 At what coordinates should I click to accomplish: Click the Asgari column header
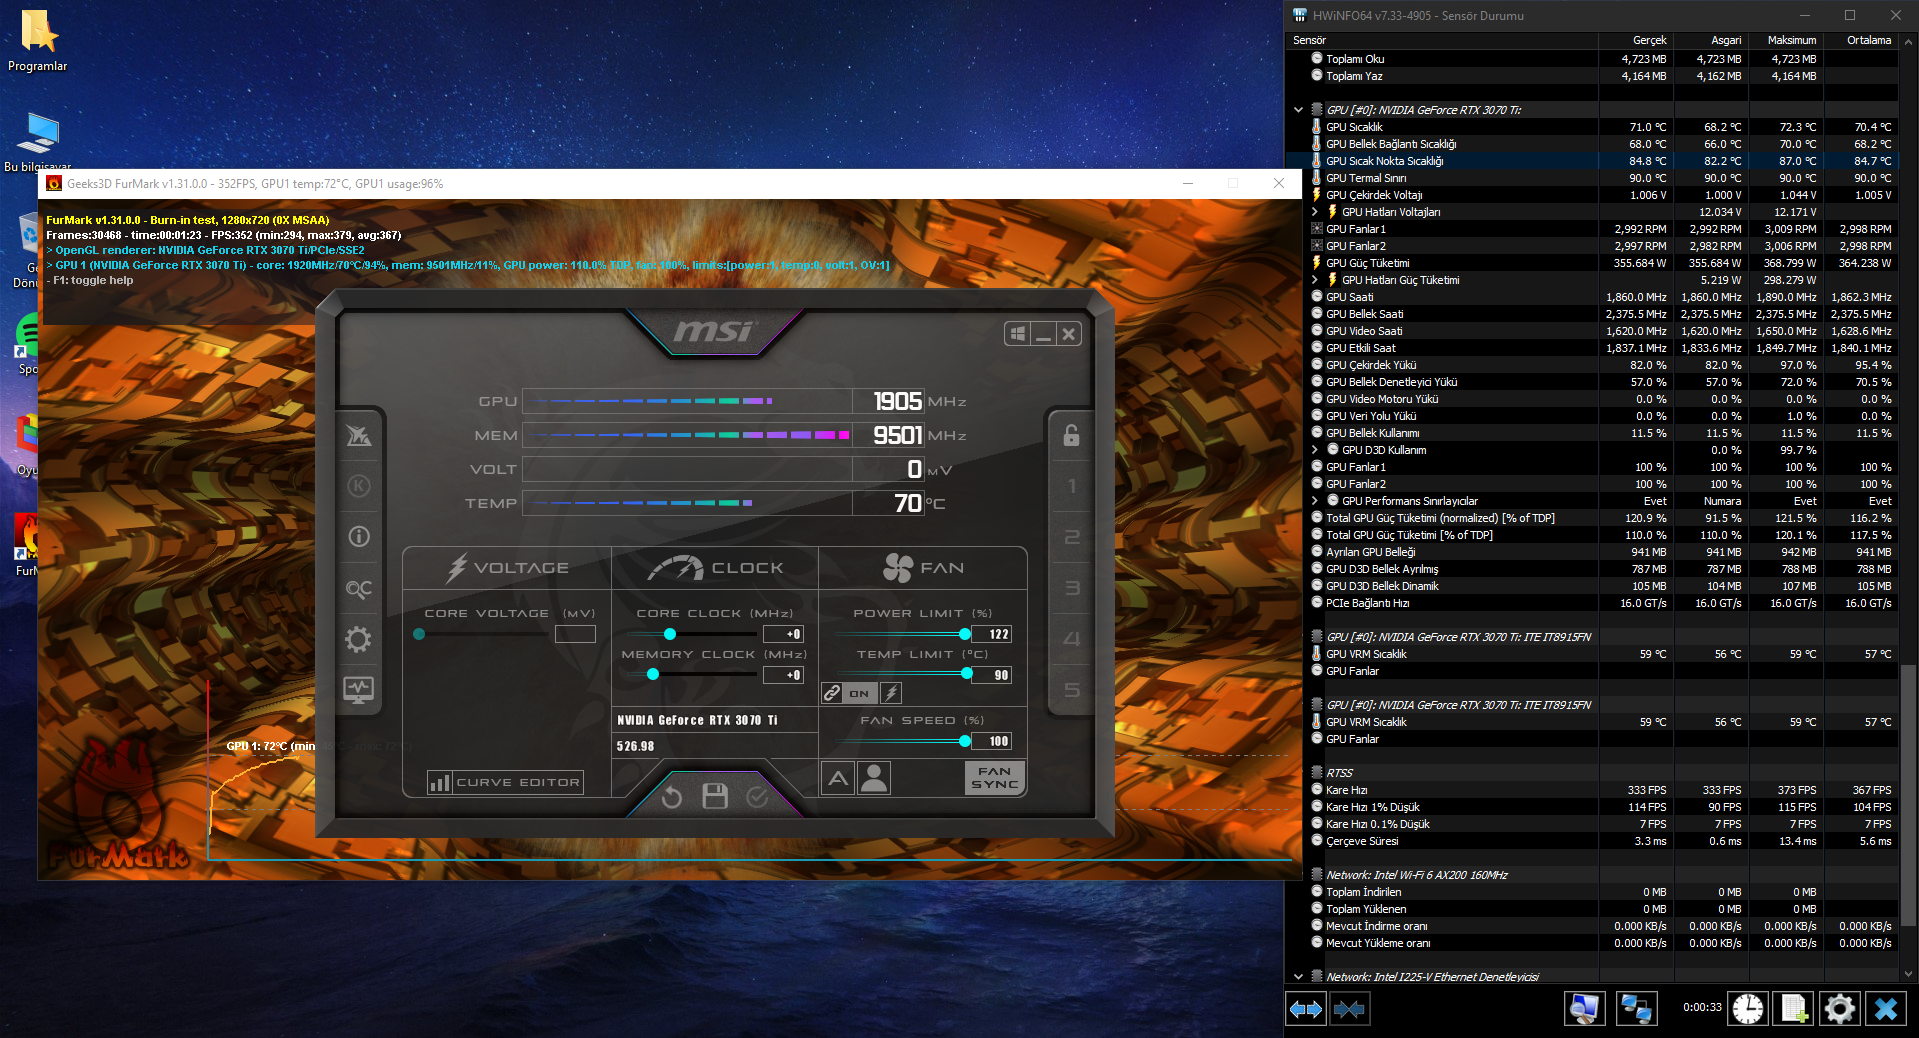[1710, 40]
